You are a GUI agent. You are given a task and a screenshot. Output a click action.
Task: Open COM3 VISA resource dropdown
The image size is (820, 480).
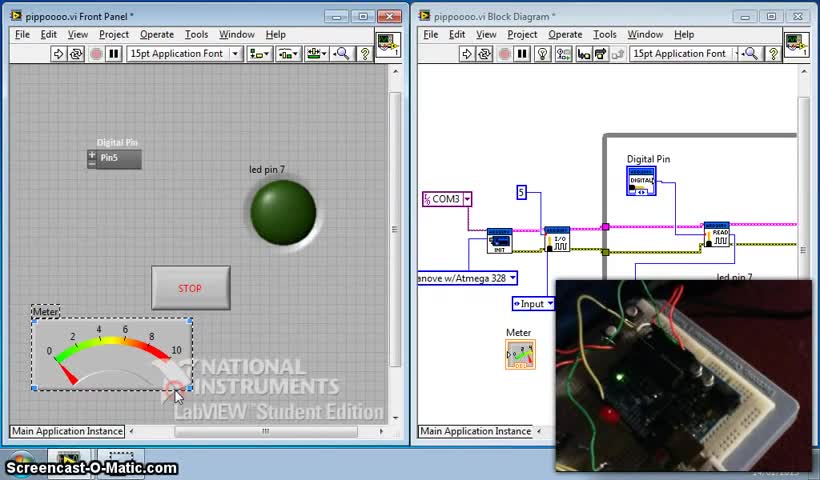click(x=467, y=199)
